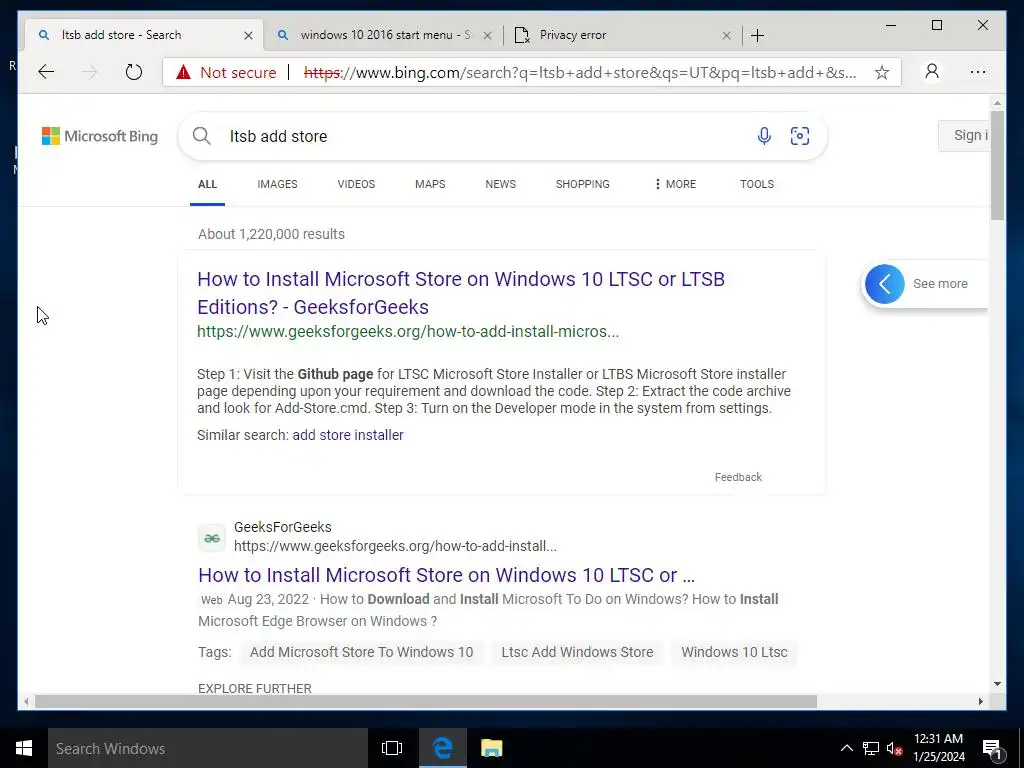
Task: Add this page to favorites star
Action: tap(882, 72)
